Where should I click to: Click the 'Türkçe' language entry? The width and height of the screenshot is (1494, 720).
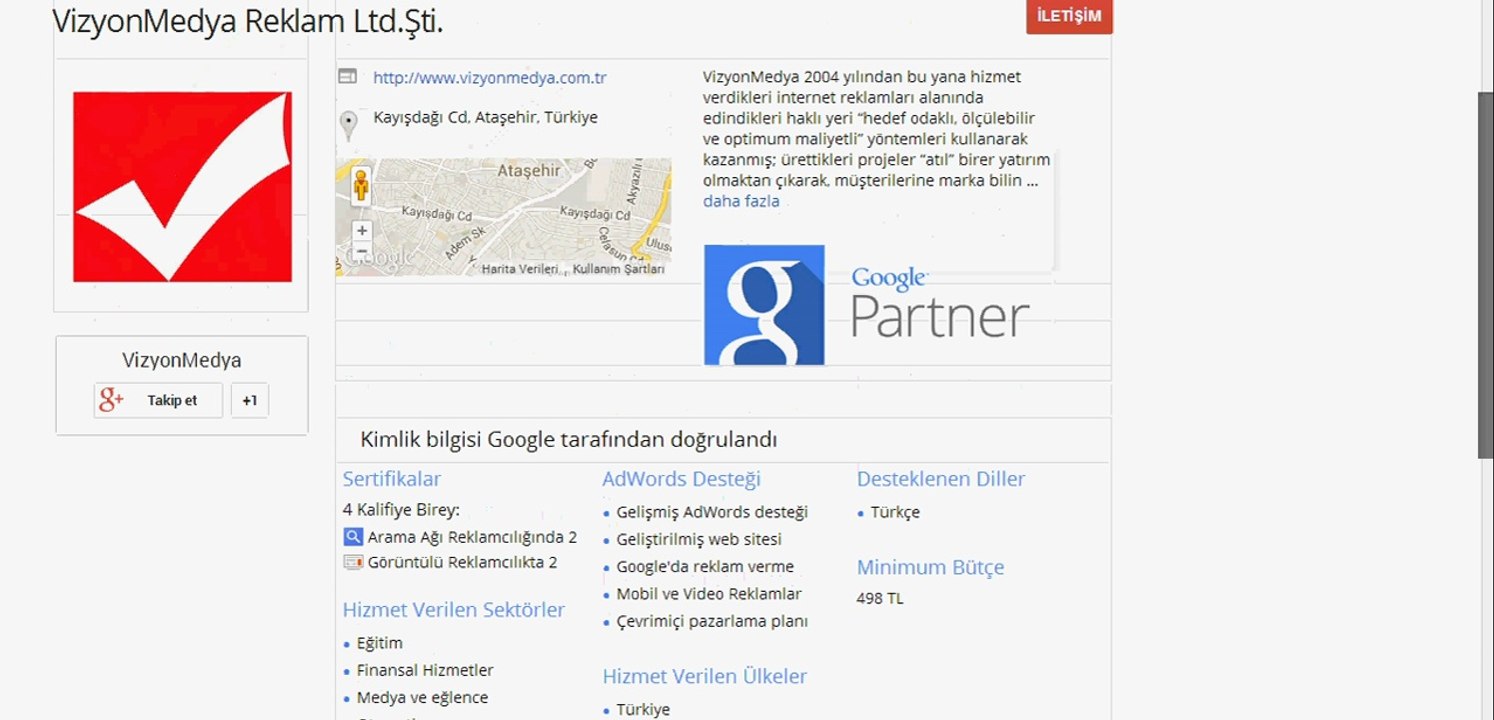click(x=895, y=512)
